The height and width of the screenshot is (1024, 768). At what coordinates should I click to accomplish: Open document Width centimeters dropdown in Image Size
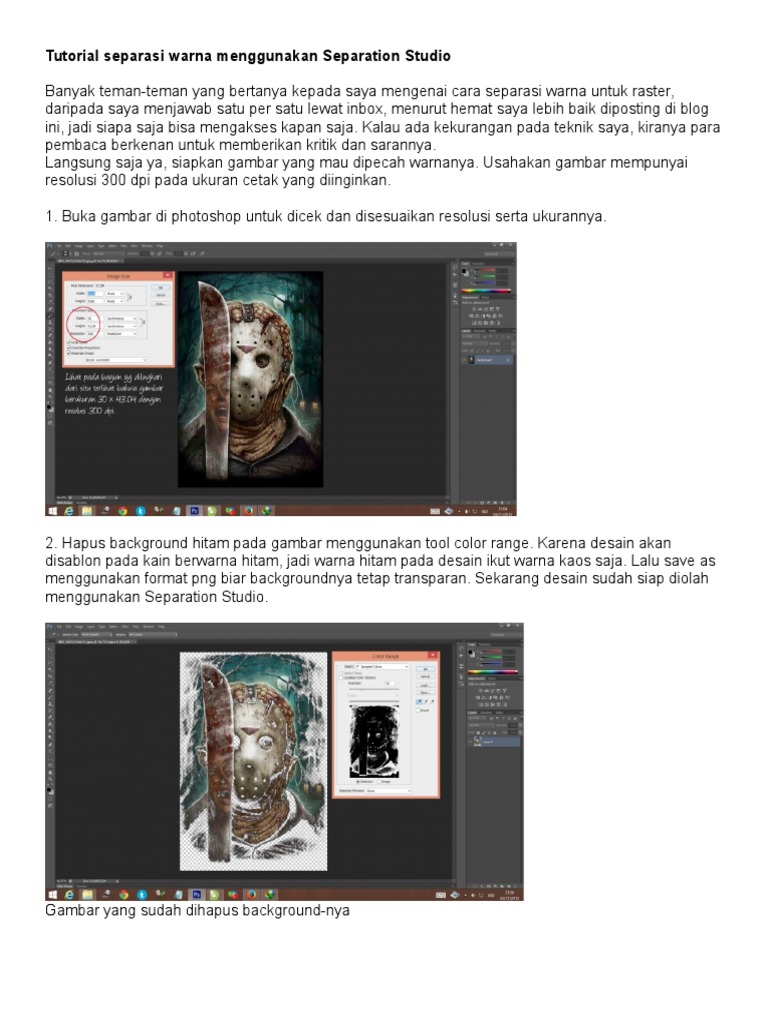tap(122, 319)
